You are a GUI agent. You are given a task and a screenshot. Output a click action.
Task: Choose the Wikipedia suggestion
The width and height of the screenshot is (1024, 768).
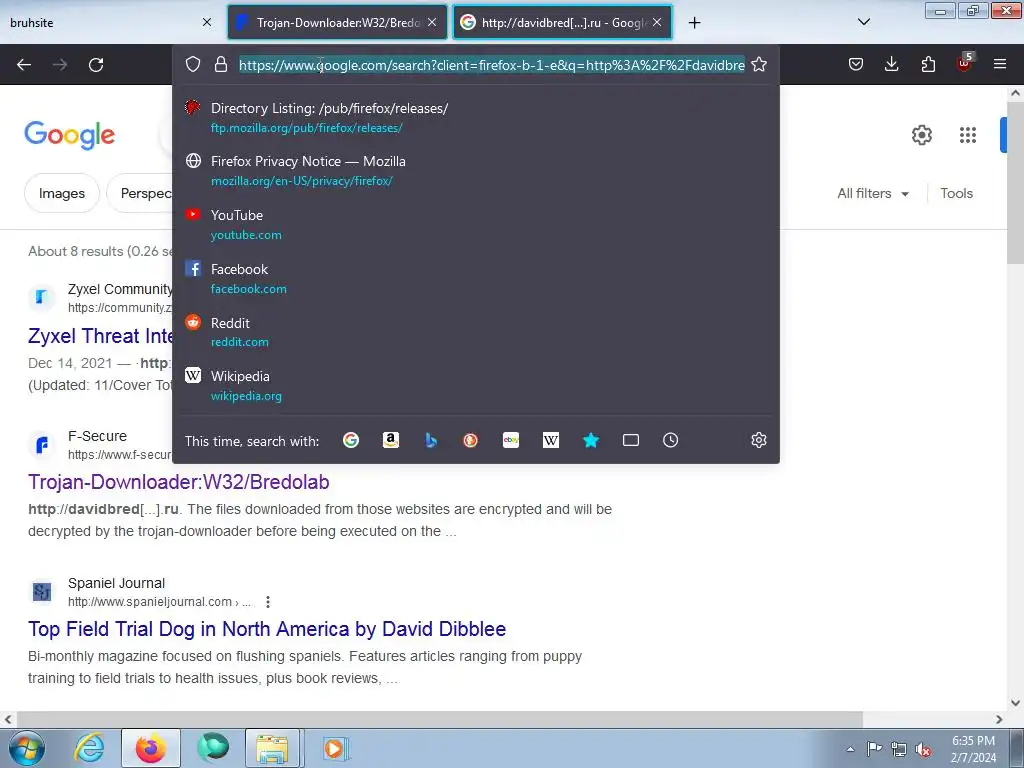click(475, 385)
